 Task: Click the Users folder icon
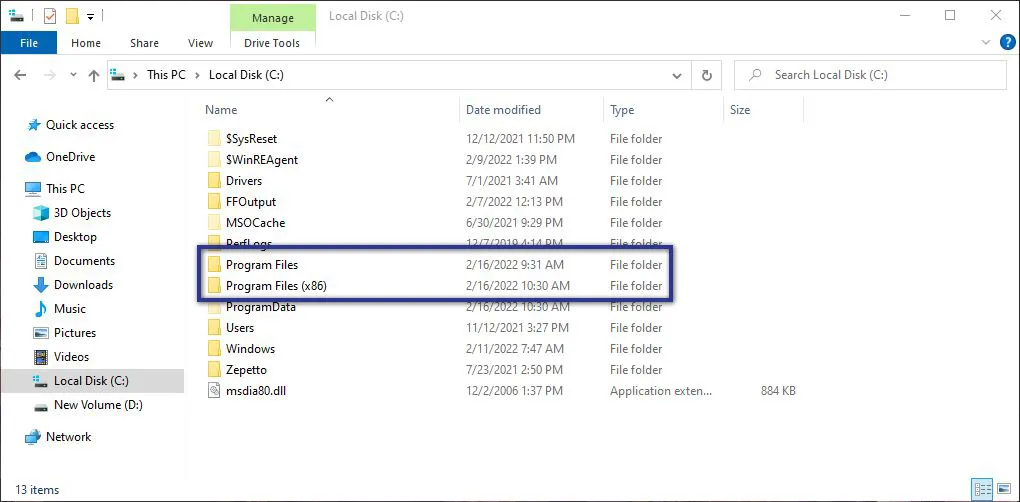215,328
